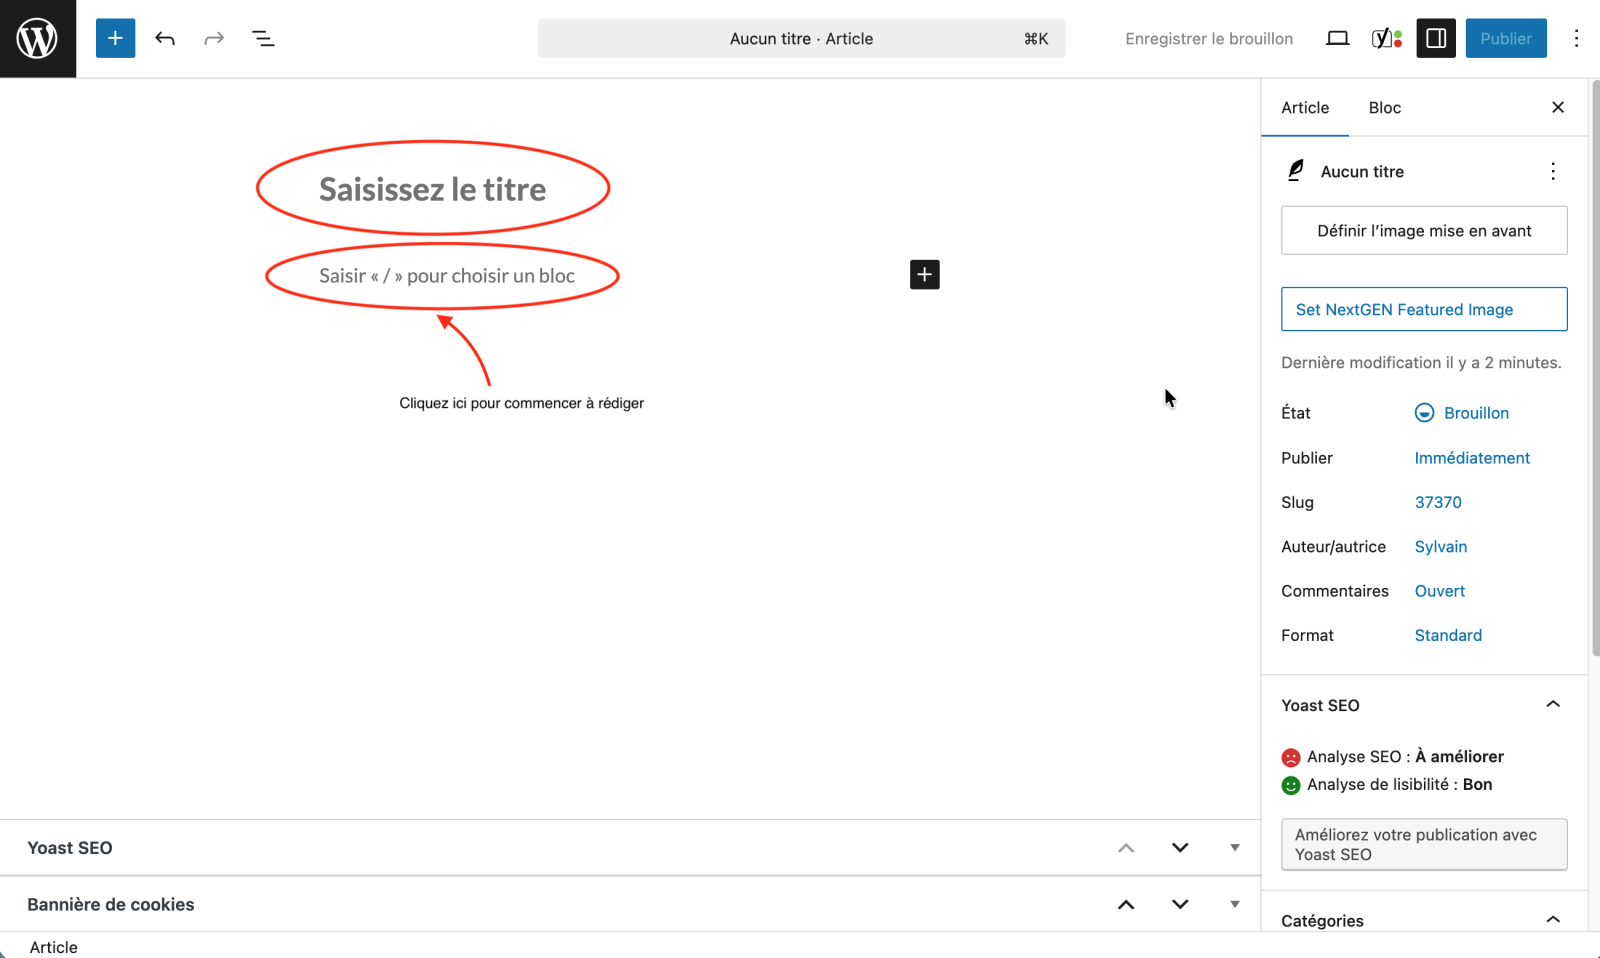Image resolution: width=1600 pixels, height=958 pixels.
Task: Open the document overview list icon
Action: pos(263,39)
